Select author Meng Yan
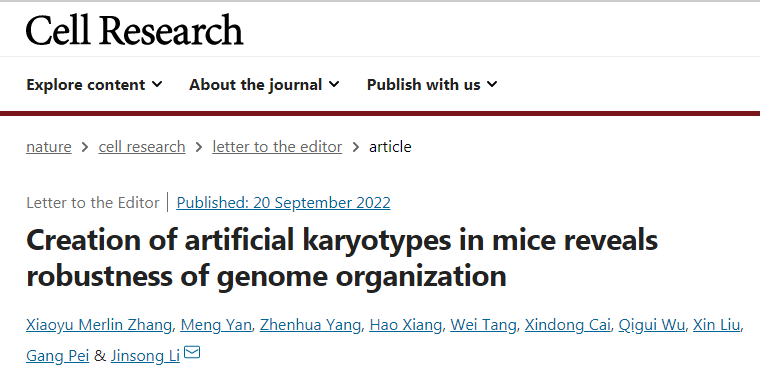The height and width of the screenshot is (378, 760). click(216, 325)
